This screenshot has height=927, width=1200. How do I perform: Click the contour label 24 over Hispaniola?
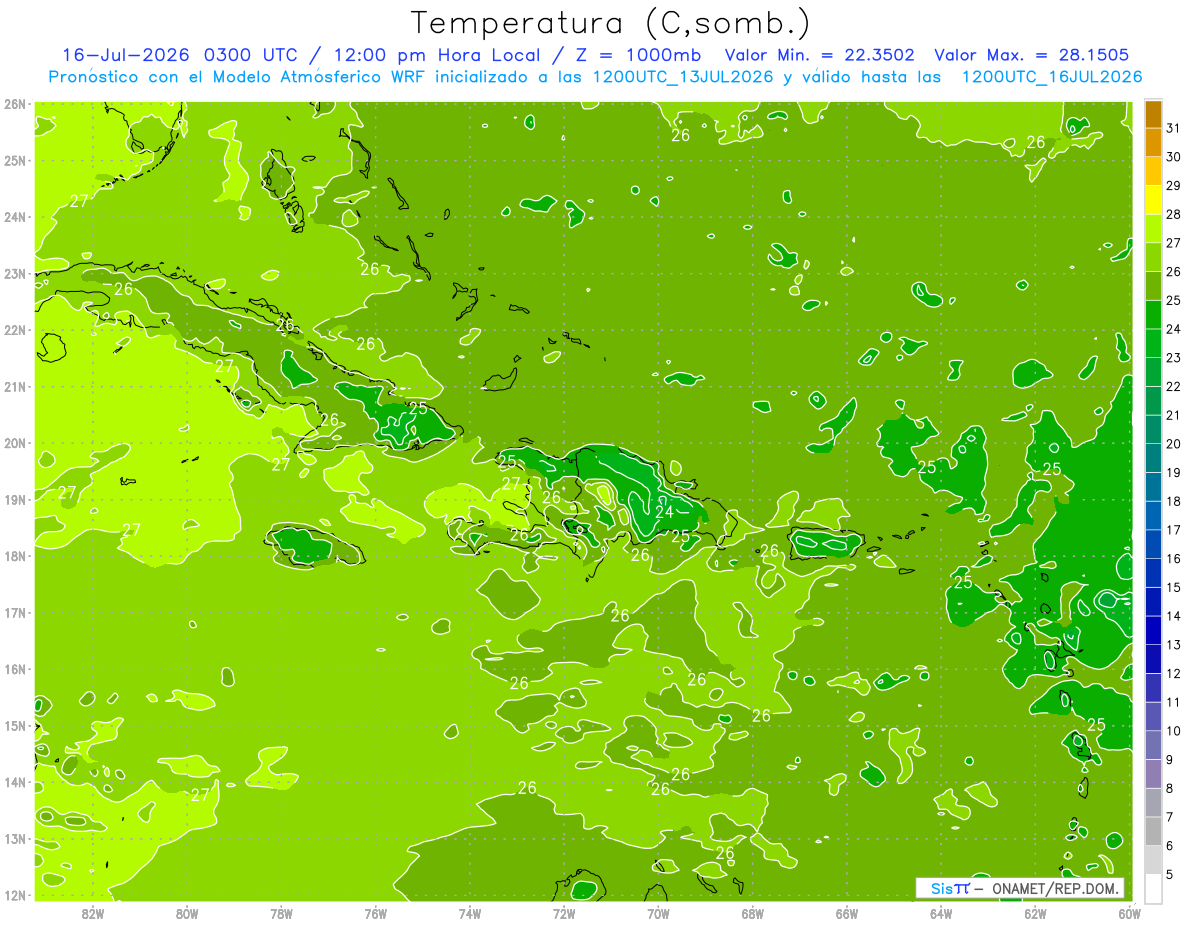[664, 512]
